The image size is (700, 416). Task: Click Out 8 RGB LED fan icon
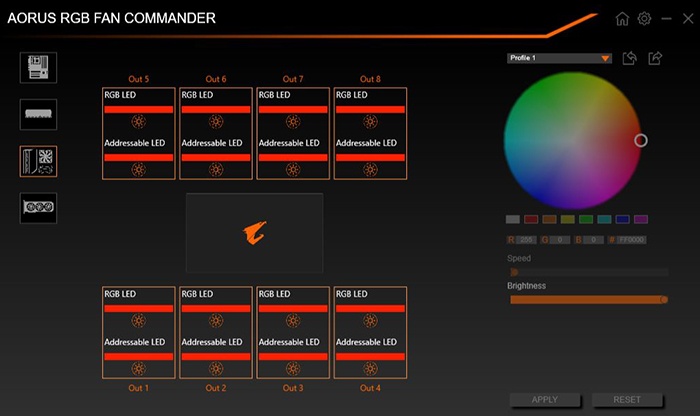[x=370, y=121]
